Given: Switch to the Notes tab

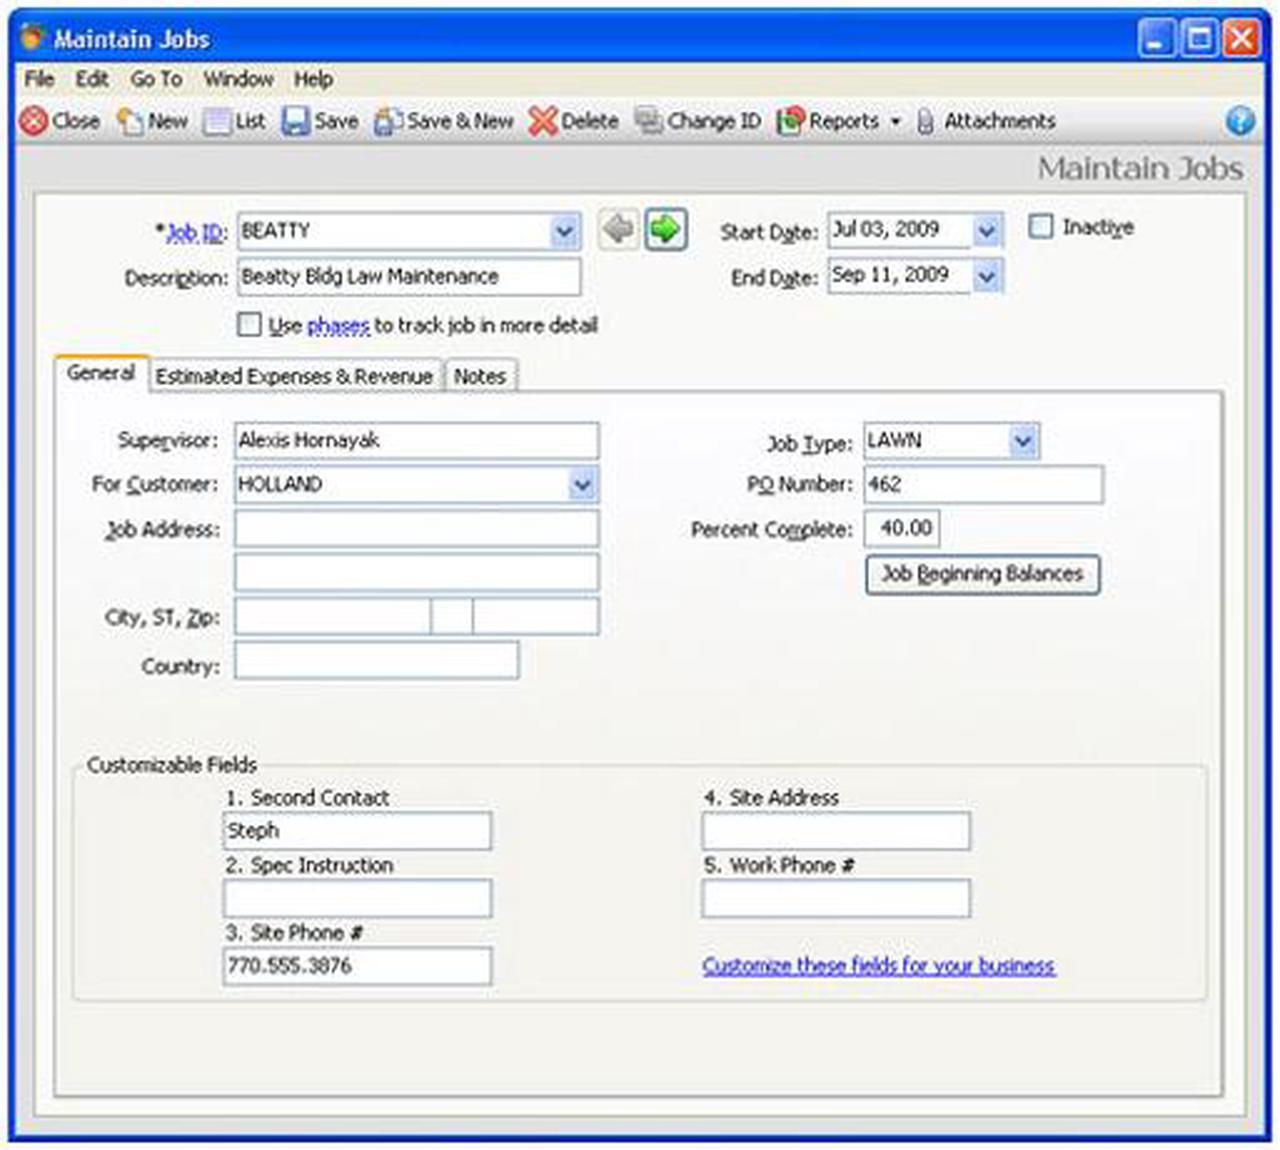Looking at the screenshot, I should tap(480, 376).
